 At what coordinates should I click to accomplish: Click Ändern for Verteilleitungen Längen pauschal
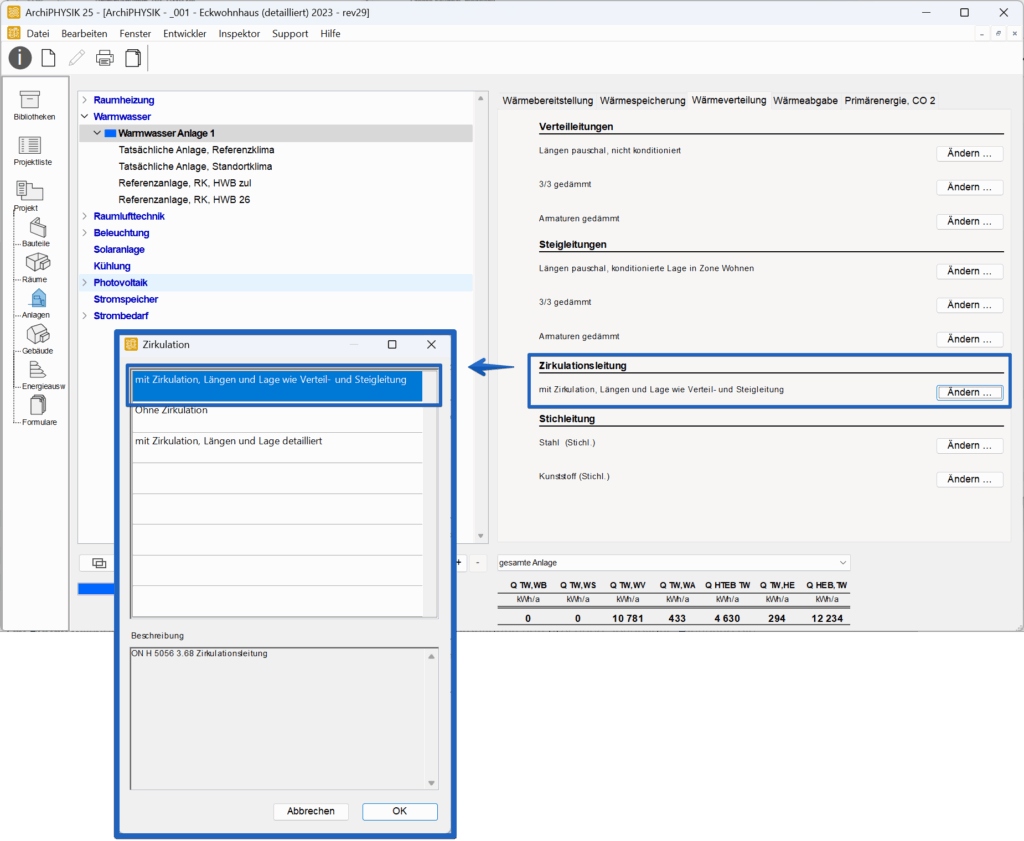(x=970, y=153)
